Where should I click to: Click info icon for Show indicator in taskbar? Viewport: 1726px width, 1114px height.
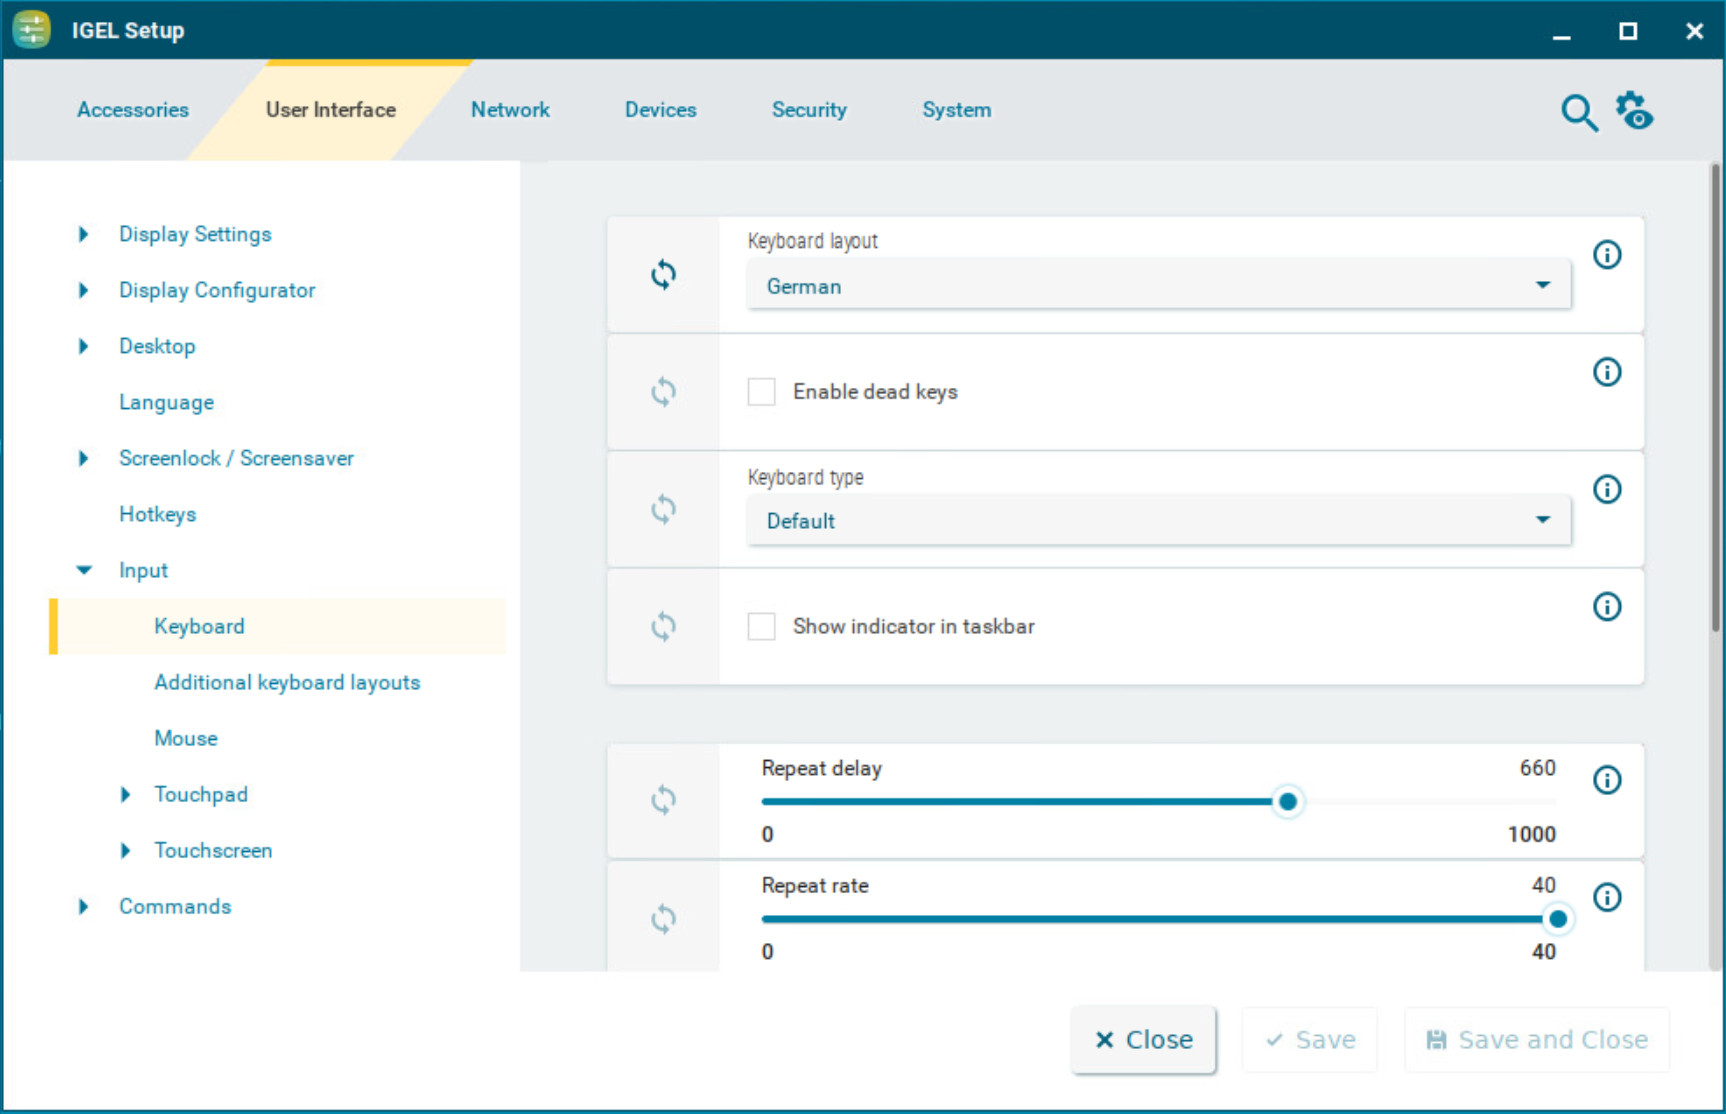[x=1606, y=607]
